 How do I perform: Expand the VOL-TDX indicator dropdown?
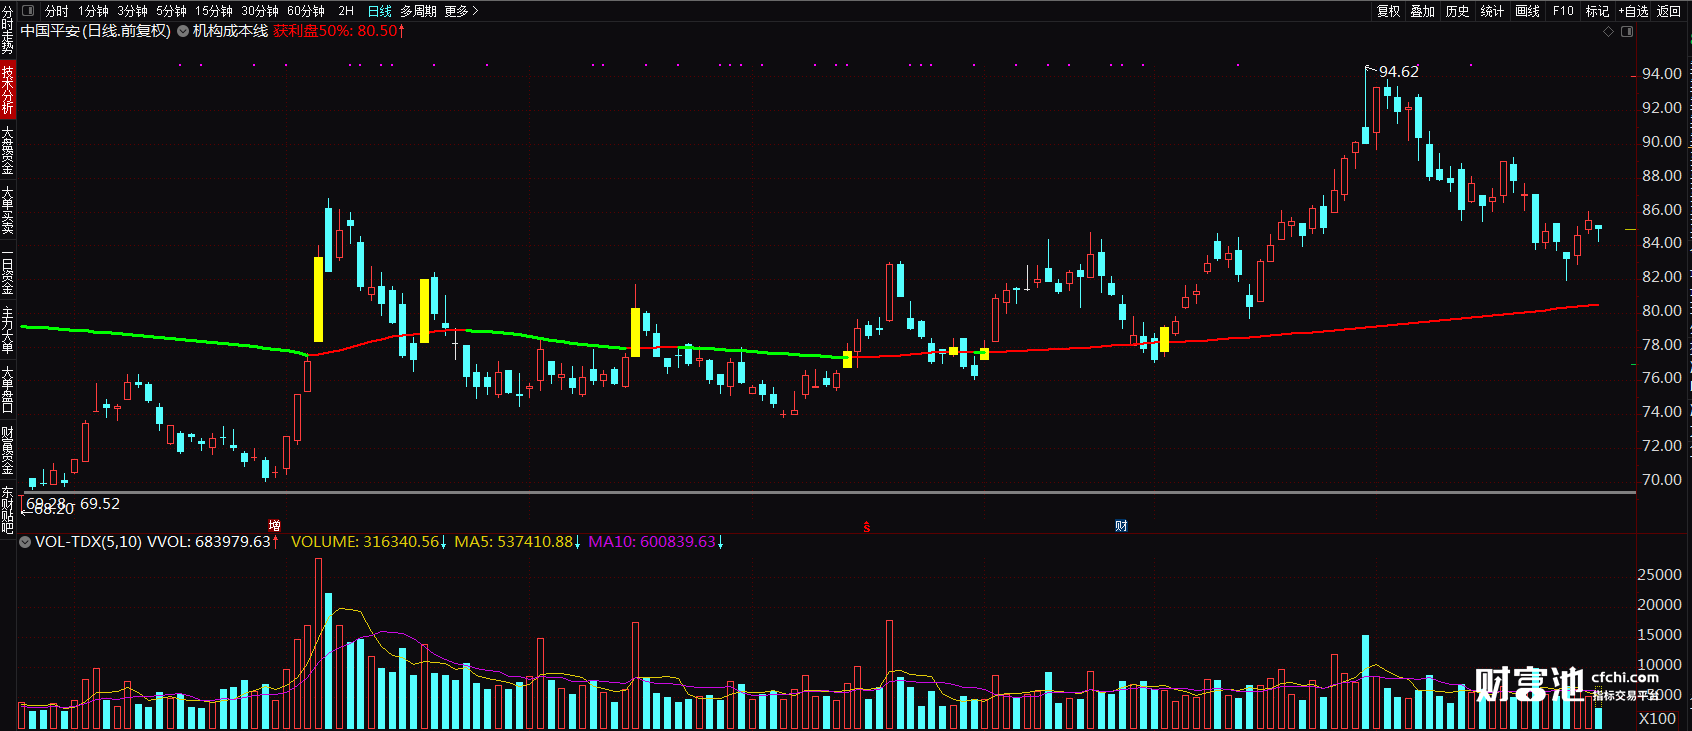(x=25, y=542)
